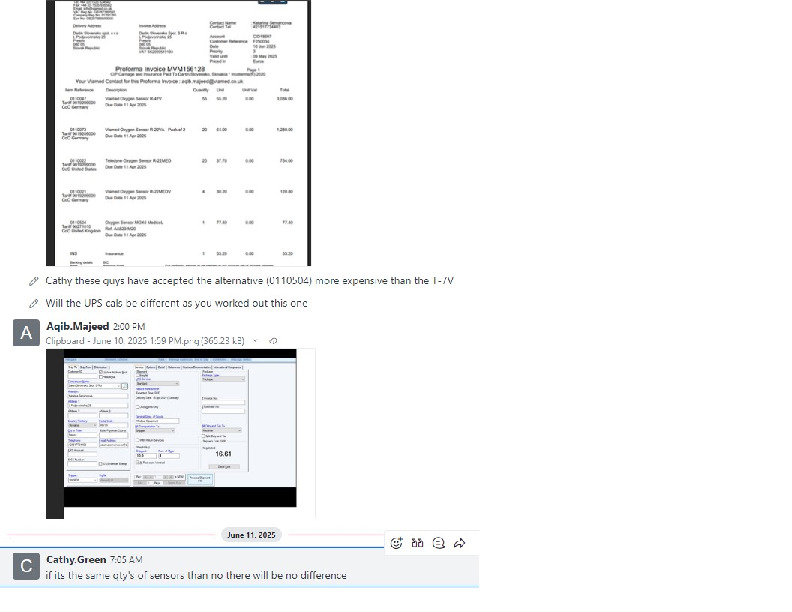Screen dimensions: 792x612
Task: Select the "Cathy these guys have accepted" message
Action: tap(250, 281)
